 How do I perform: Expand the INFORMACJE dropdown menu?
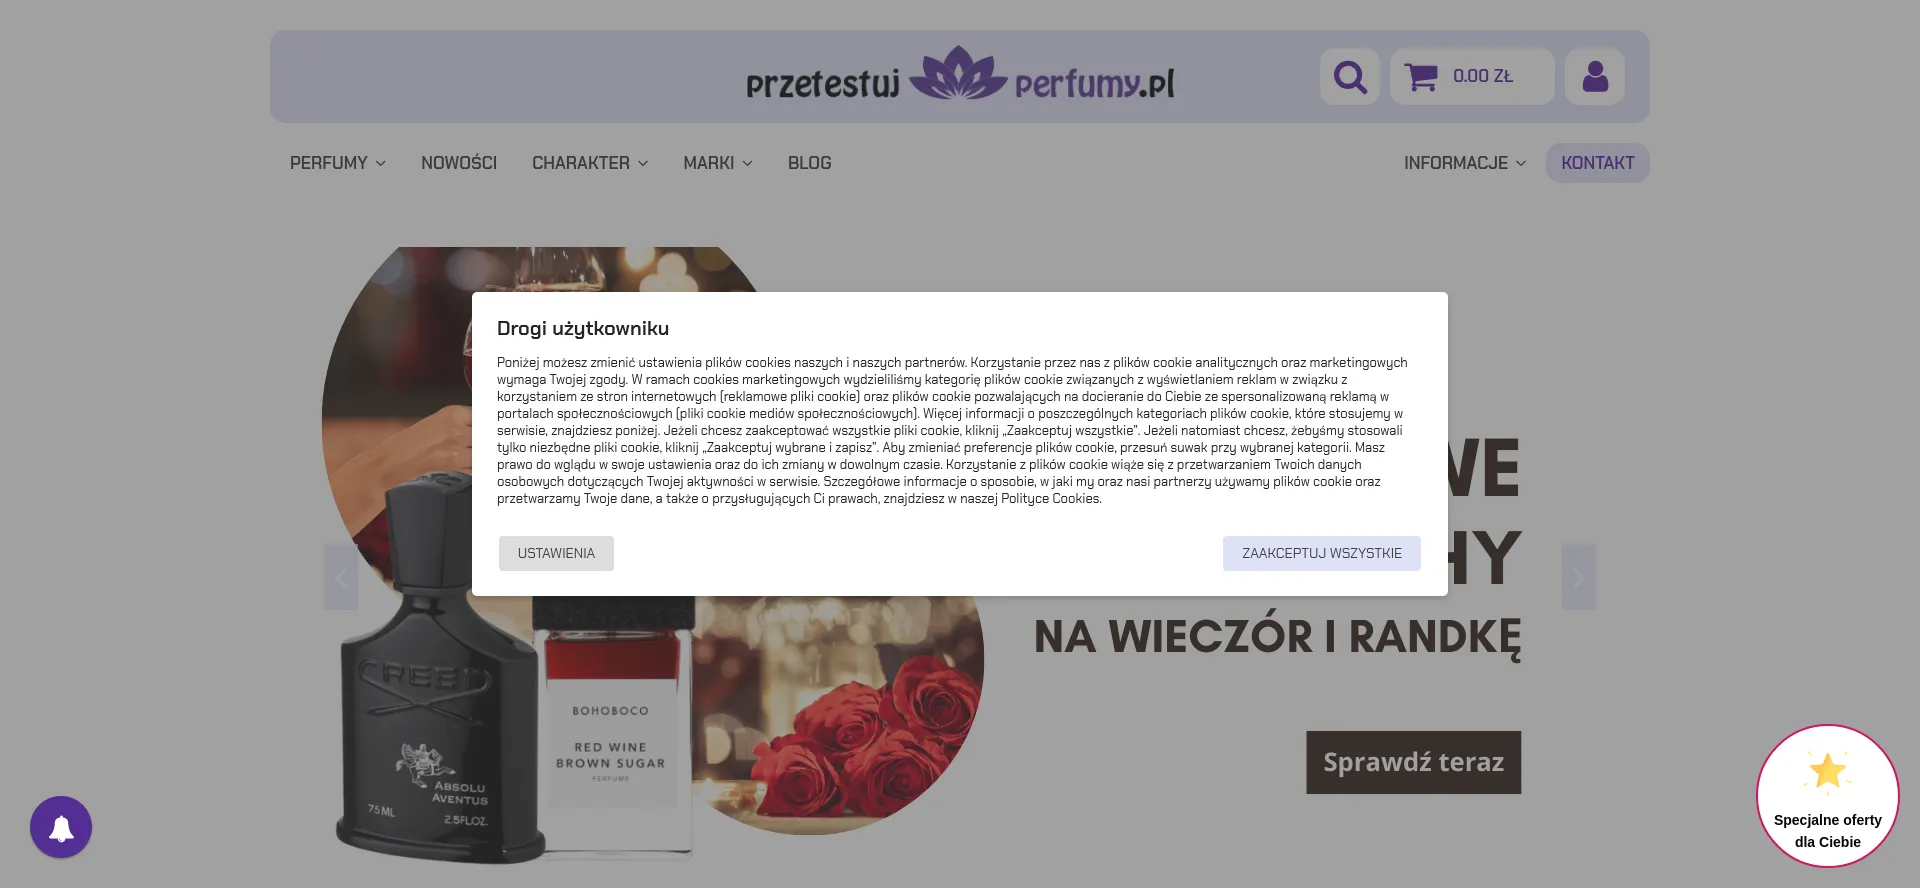pyautogui.click(x=1465, y=163)
